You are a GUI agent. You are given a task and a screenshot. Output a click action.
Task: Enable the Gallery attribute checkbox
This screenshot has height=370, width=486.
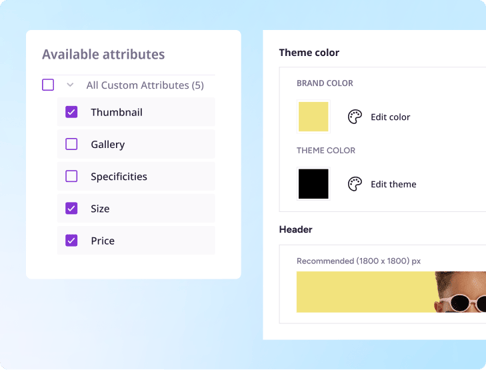tap(71, 144)
